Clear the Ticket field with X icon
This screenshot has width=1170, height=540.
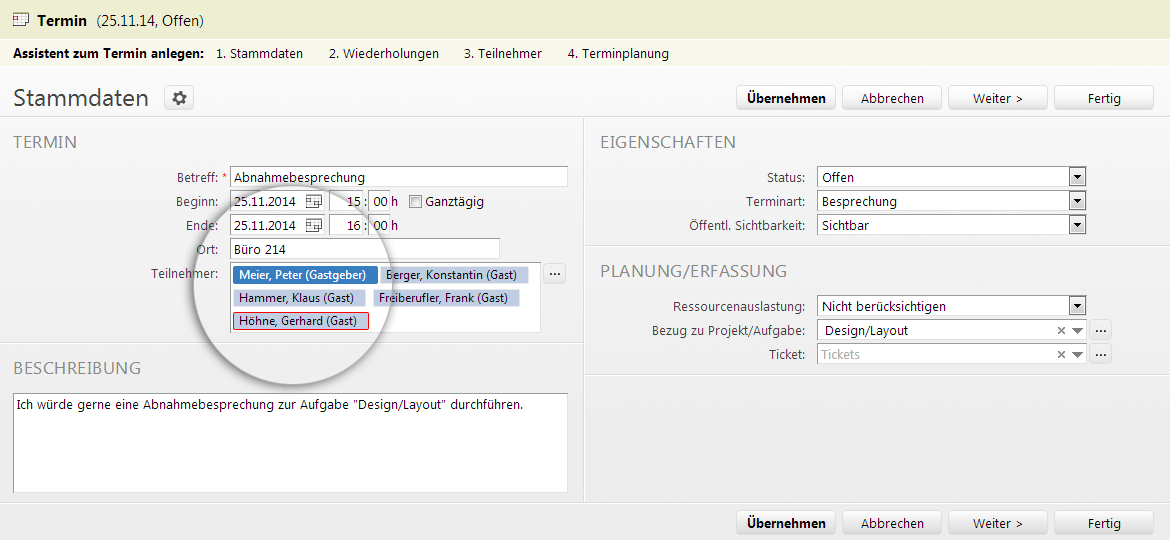(x=1061, y=354)
